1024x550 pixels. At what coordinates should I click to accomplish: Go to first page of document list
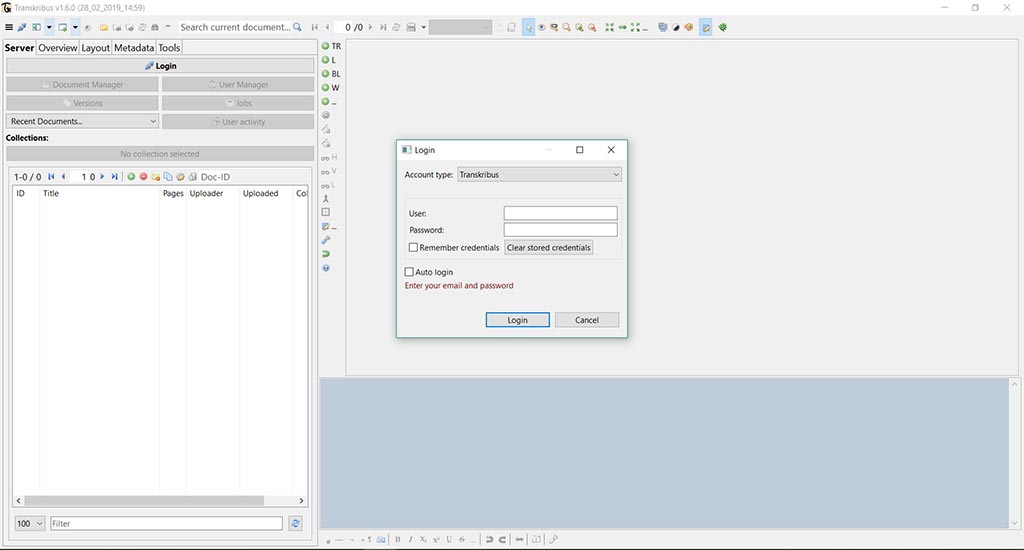pos(52,177)
